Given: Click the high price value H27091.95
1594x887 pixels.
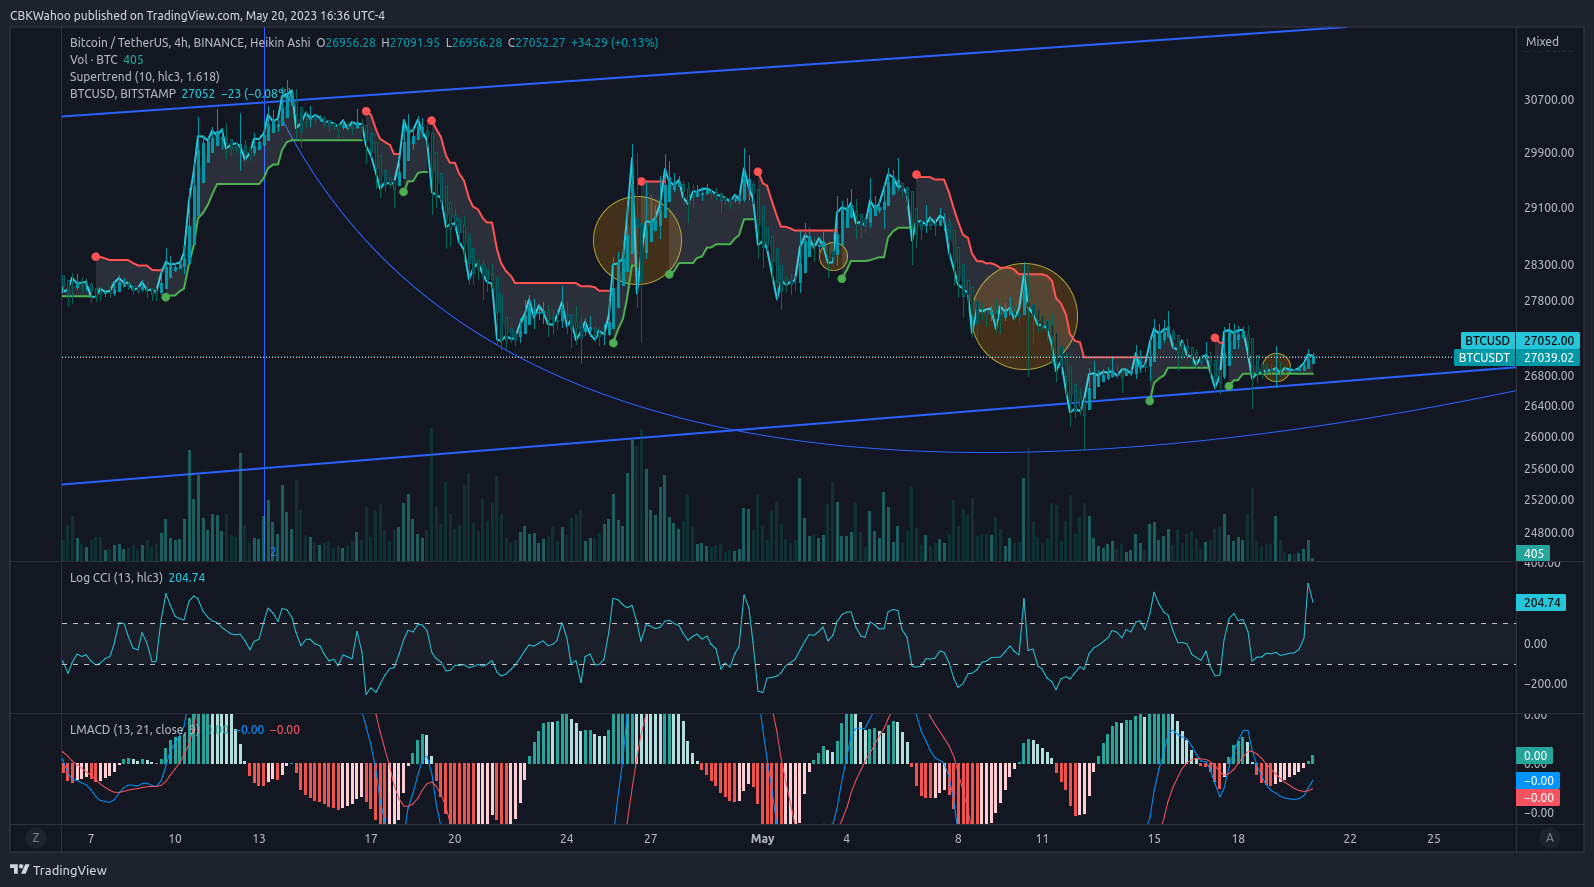Looking at the screenshot, I should point(410,43).
